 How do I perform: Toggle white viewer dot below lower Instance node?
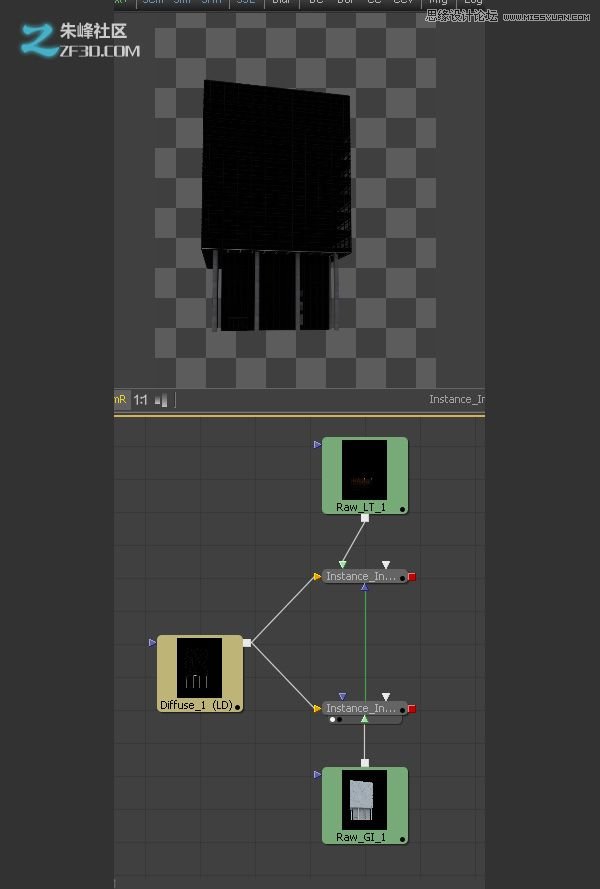pos(332,719)
